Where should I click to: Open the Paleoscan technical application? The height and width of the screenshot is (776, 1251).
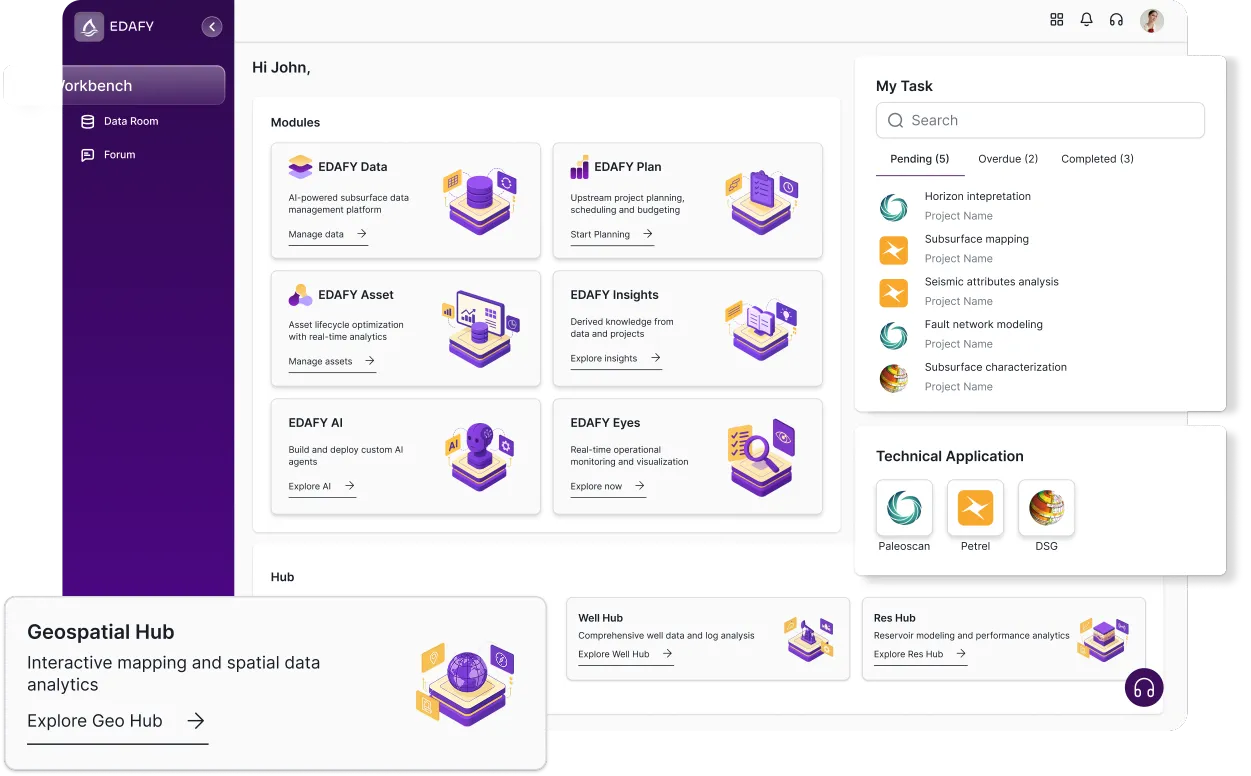(903, 507)
